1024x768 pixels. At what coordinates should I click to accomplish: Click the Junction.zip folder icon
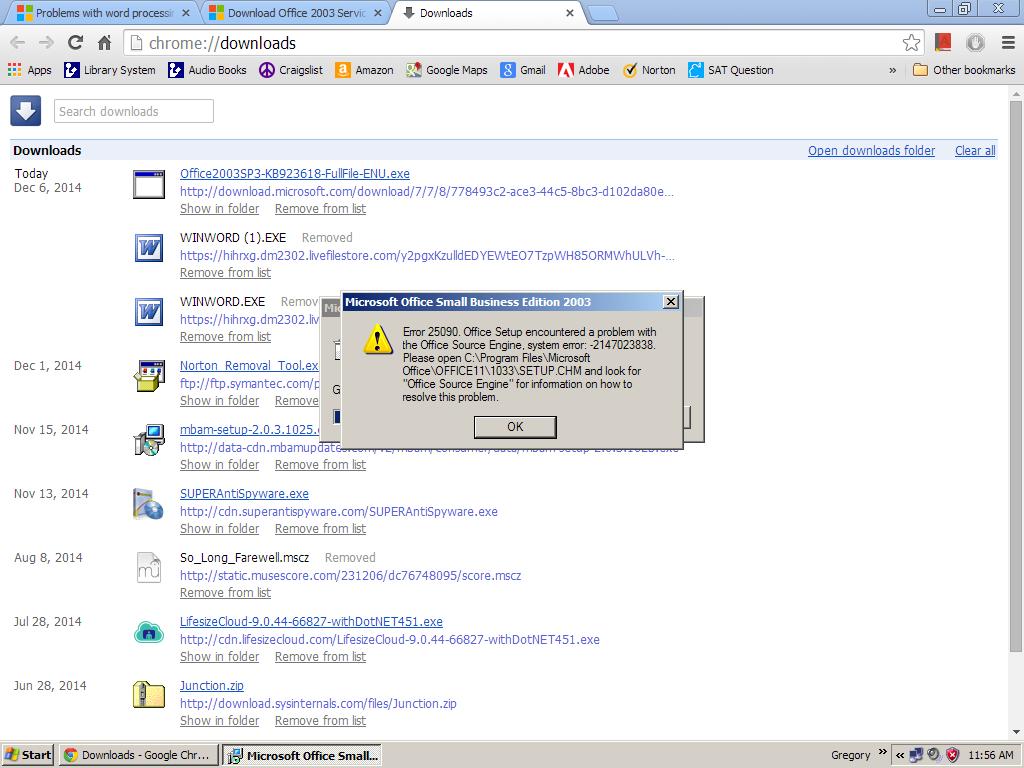149,695
